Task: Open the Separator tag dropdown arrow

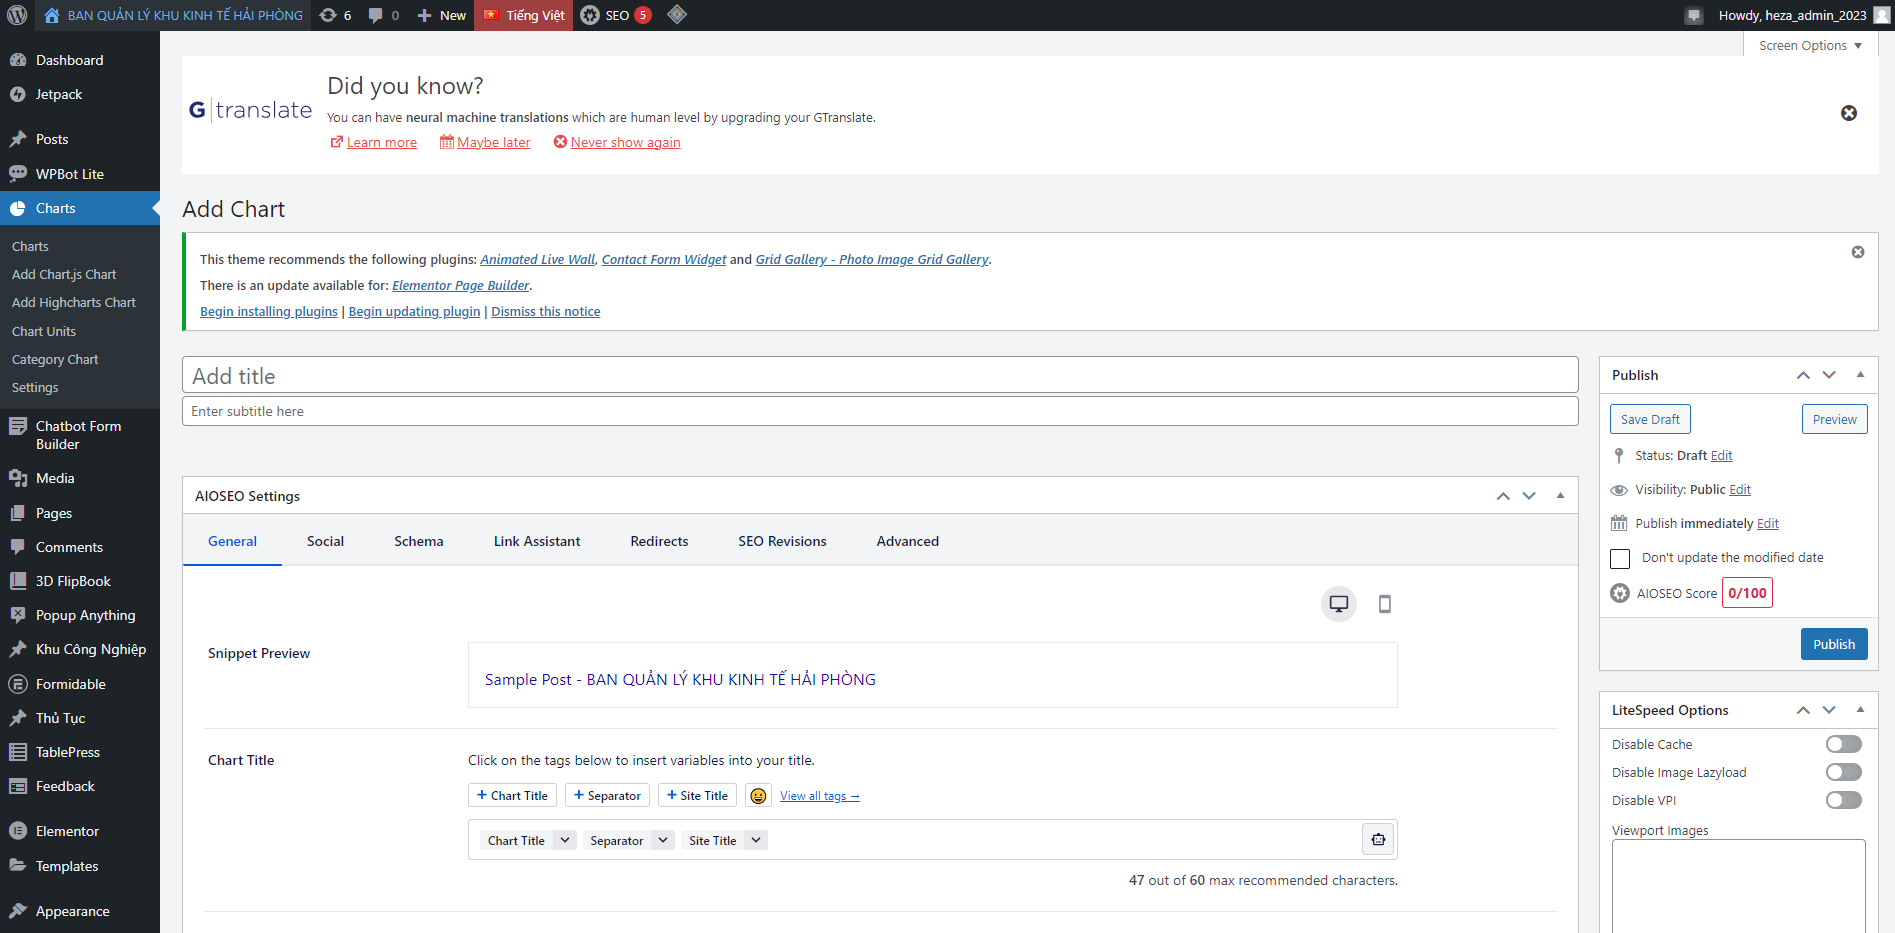Action: coord(662,840)
